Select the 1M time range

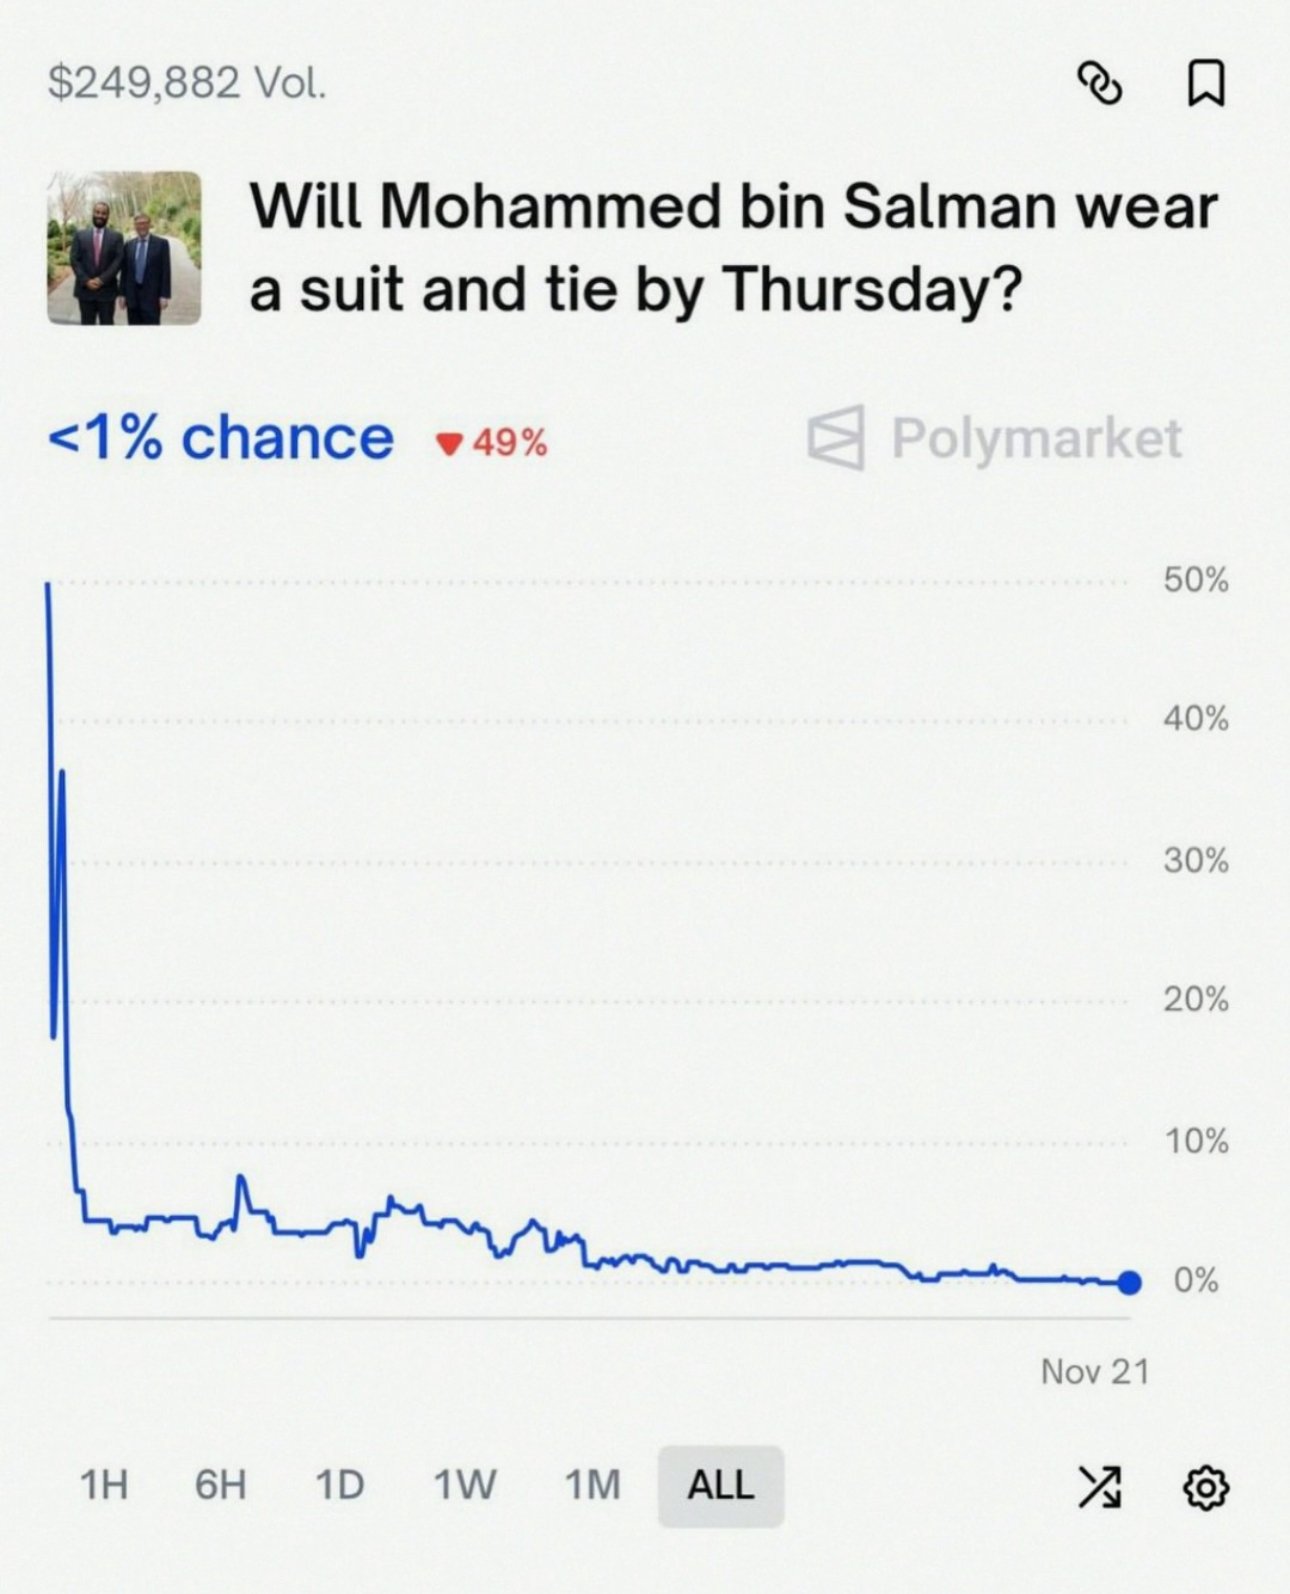click(592, 1485)
